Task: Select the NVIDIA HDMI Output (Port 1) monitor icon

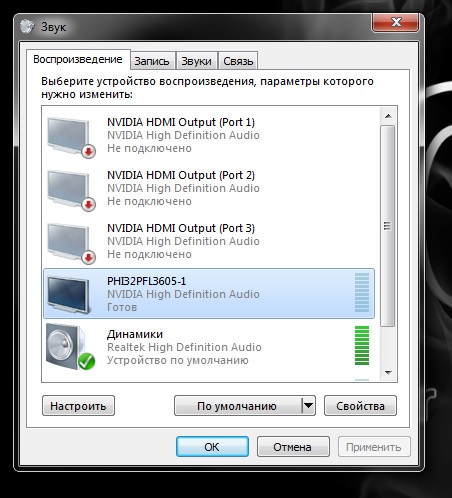Action: pos(71,137)
